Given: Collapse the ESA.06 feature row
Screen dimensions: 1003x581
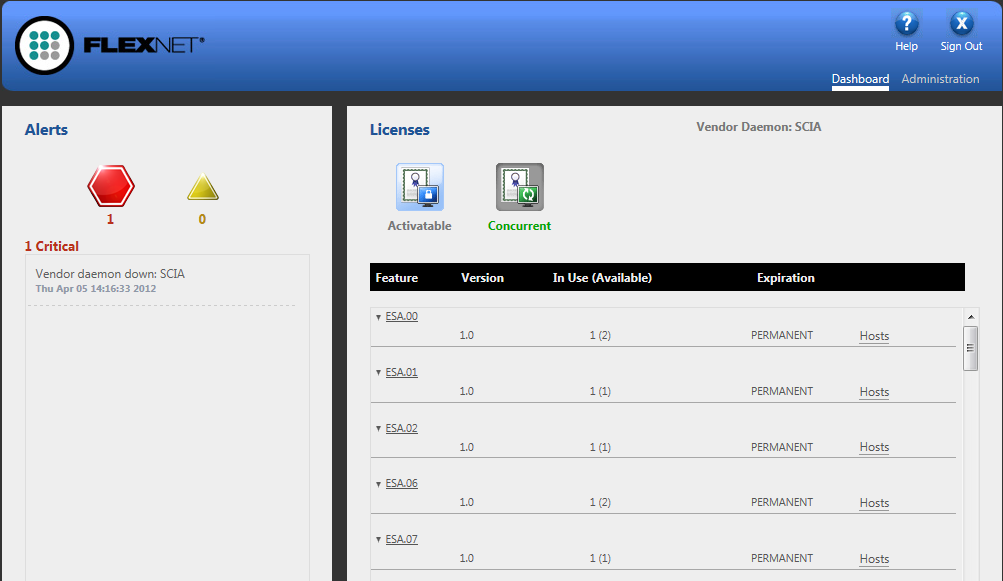Looking at the screenshot, I should pyautogui.click(x=379, y=484).
